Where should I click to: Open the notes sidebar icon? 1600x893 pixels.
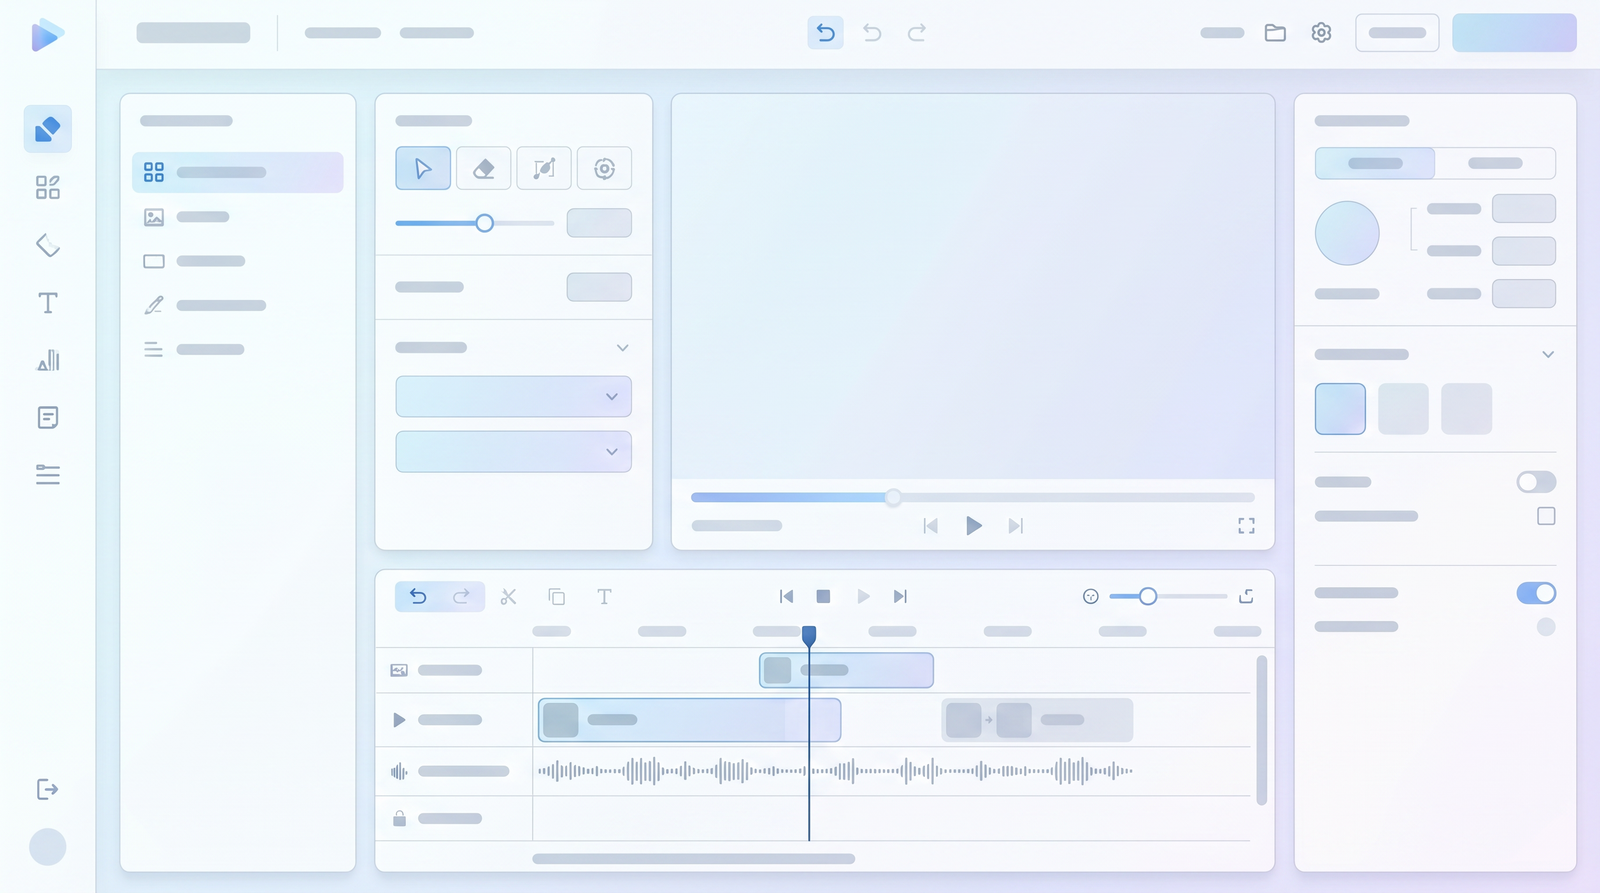click(x=48, y=417)
